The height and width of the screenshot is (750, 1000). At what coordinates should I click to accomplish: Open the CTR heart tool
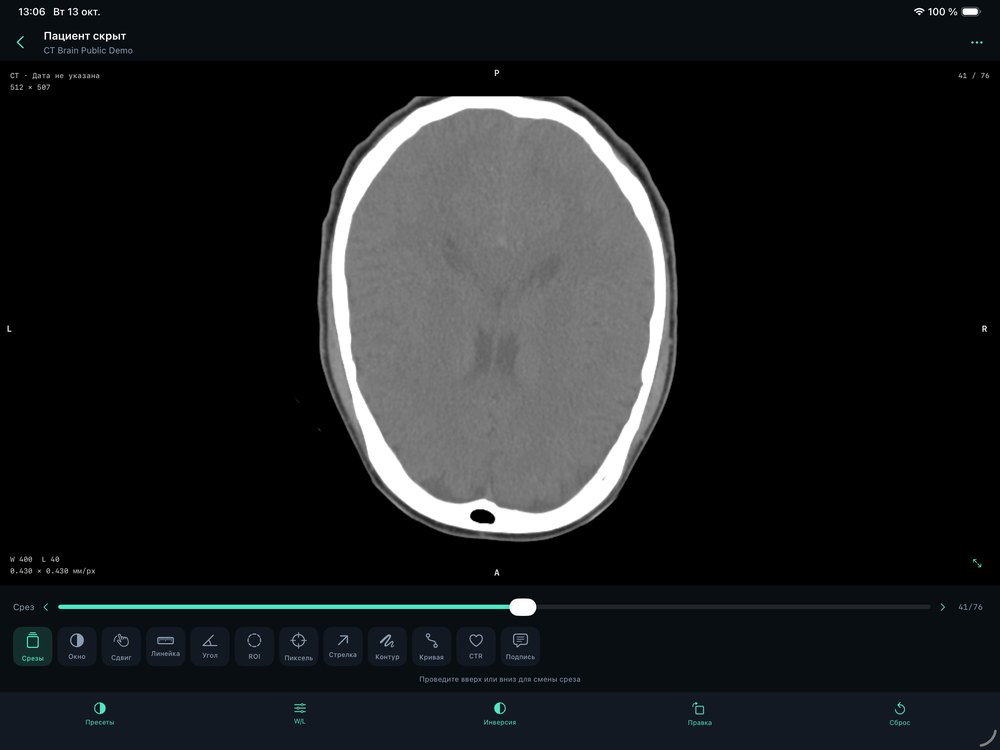pos(476,646)
